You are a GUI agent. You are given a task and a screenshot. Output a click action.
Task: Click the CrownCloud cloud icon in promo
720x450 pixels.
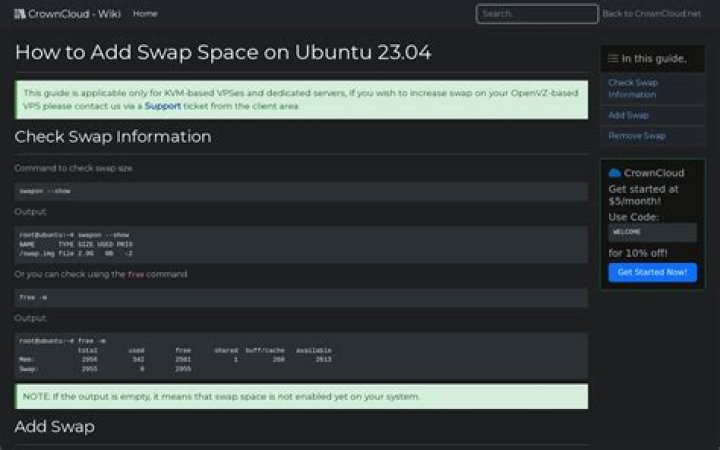(614, 173)
